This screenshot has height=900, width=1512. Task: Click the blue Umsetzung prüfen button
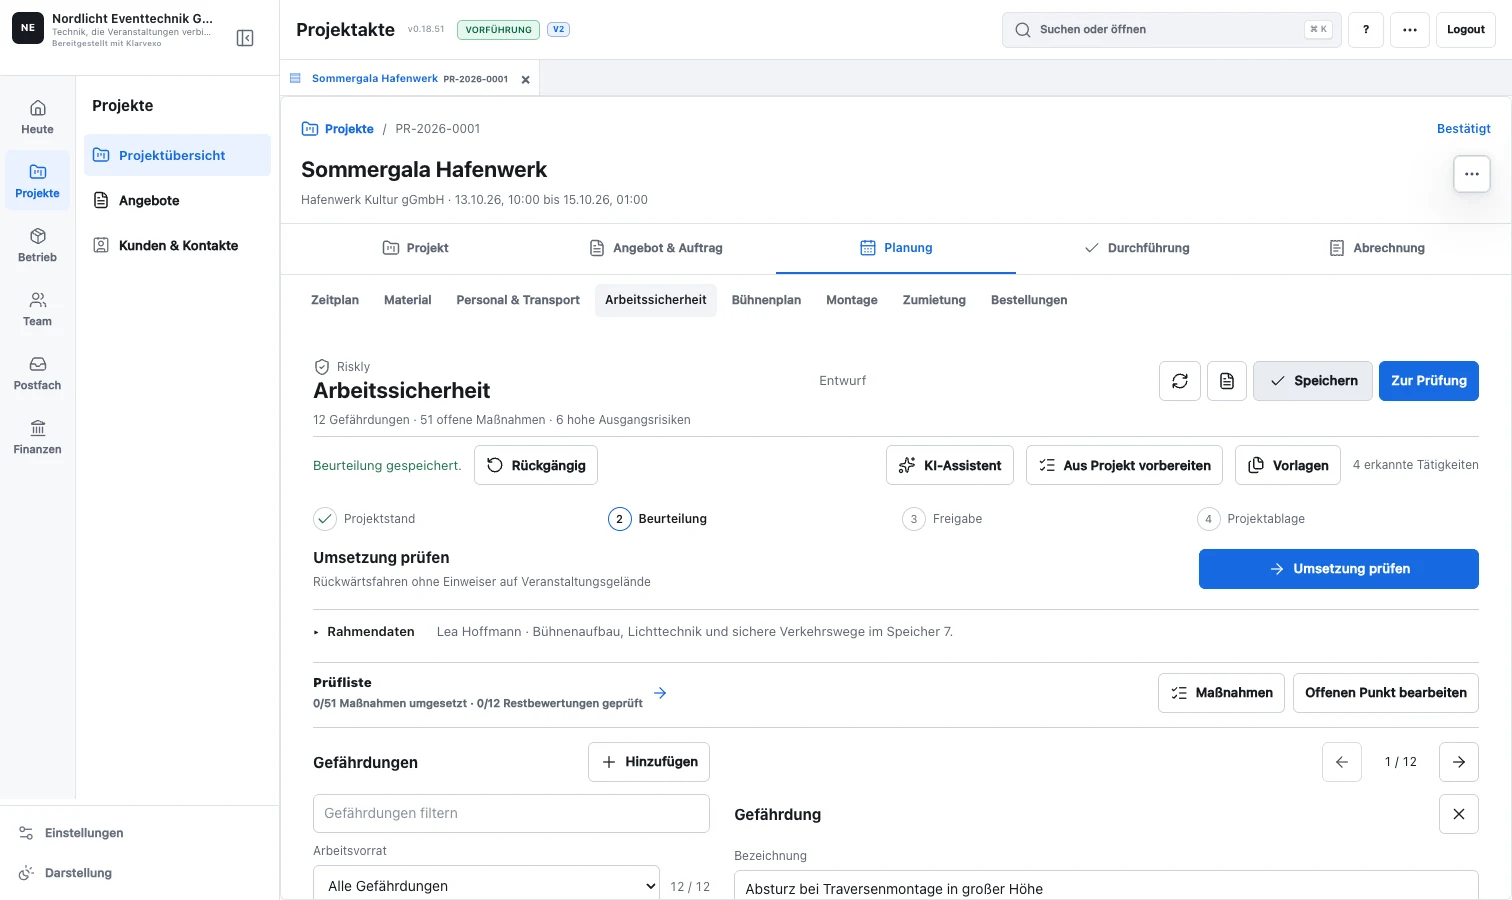(x=1339, y=569)
